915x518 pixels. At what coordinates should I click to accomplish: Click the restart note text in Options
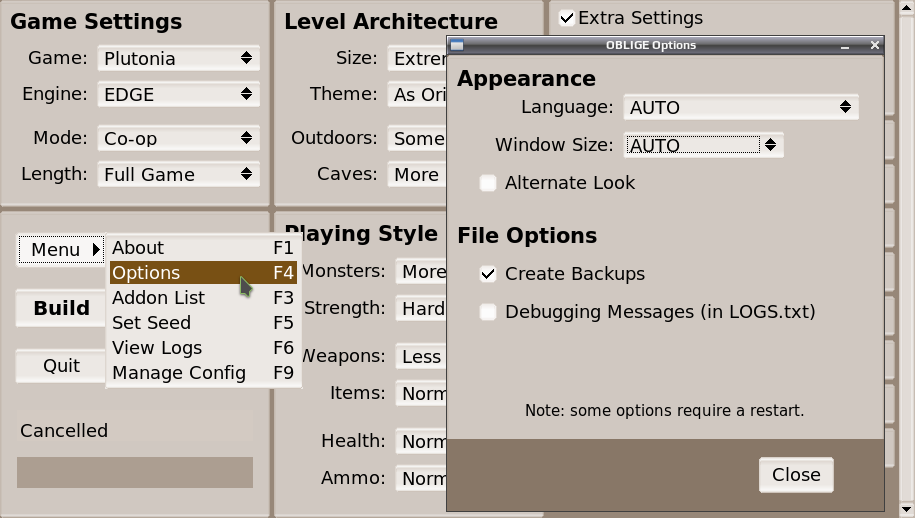664,411
